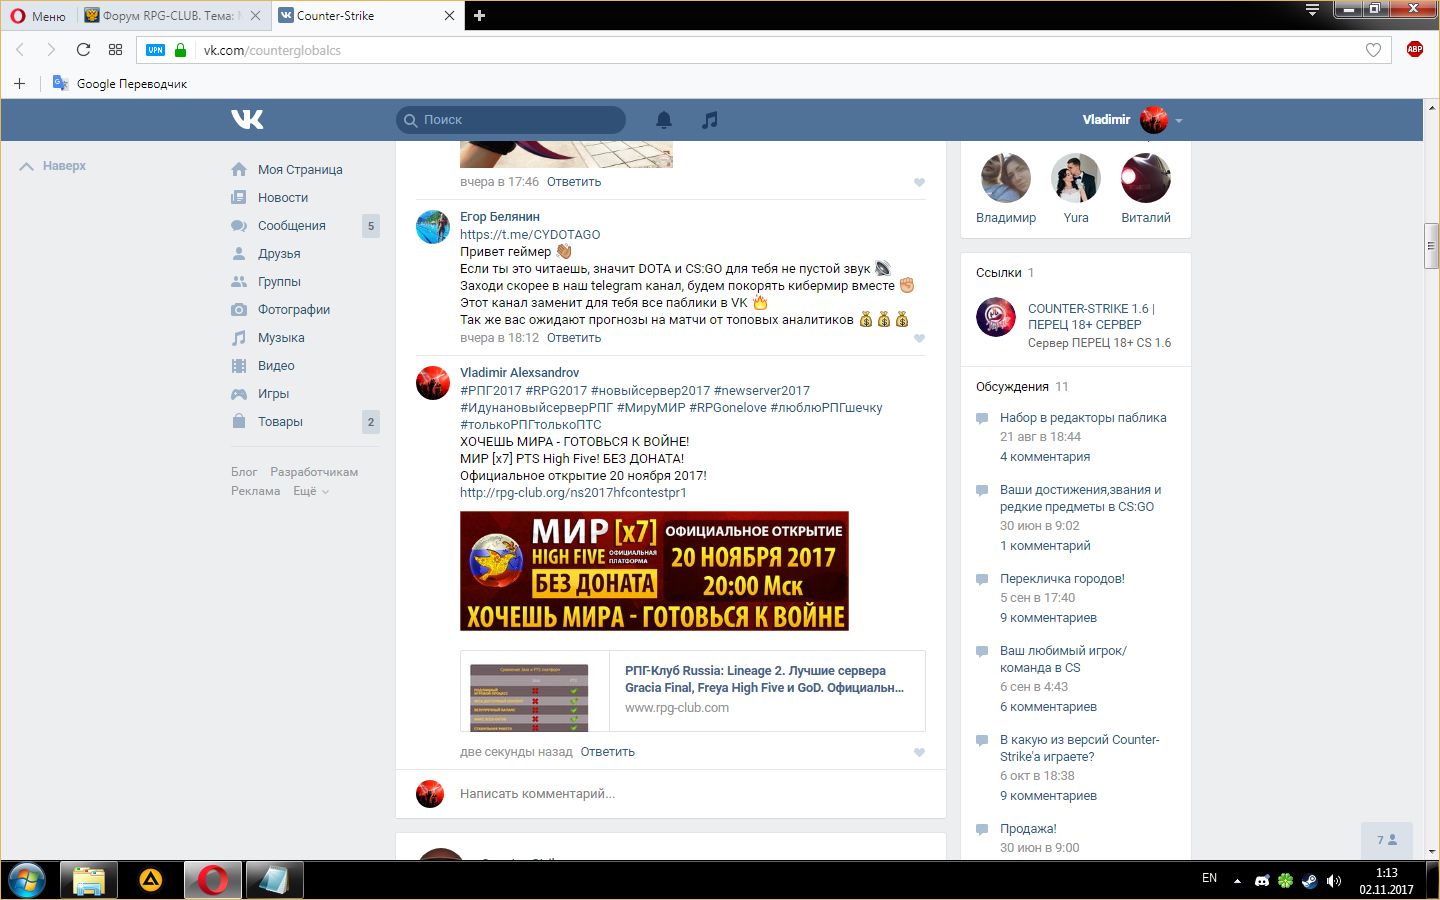Open the notifications bell

(663, 120)
